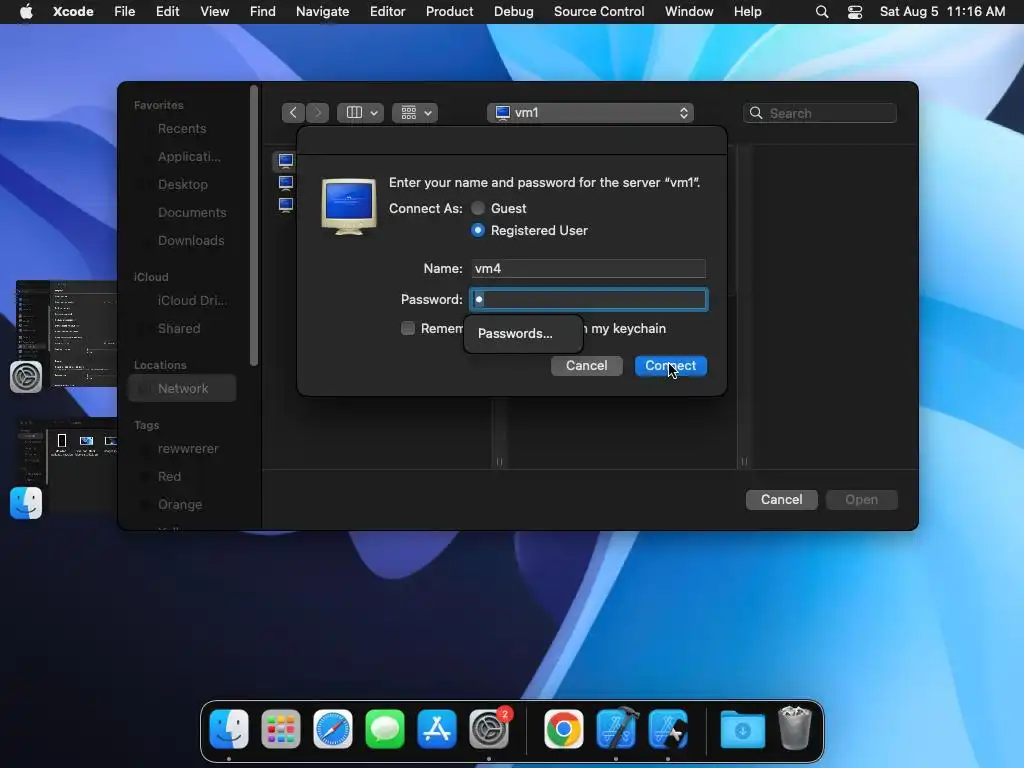The height and width of the screenshot is (768, 1024).
Task: Select Finder Stage Manager thumbnail
Action: (67, 467)
